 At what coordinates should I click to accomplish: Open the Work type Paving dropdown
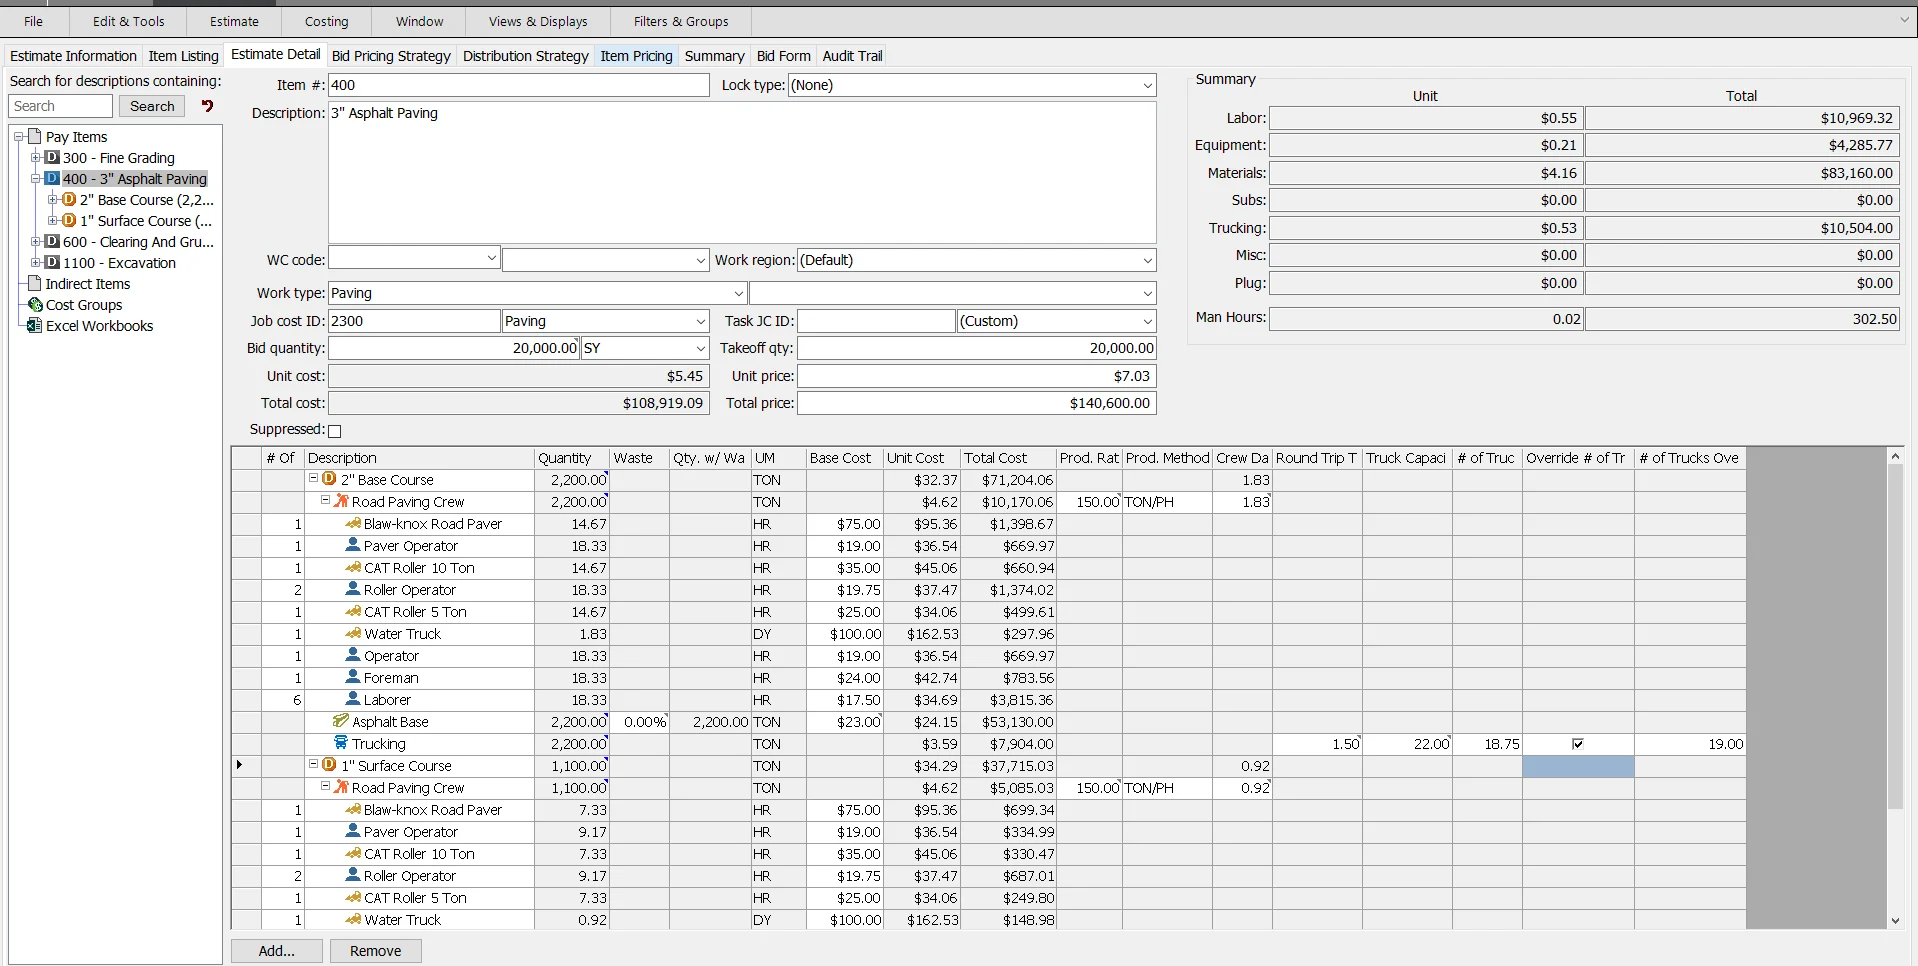click(x=739, y=294)
